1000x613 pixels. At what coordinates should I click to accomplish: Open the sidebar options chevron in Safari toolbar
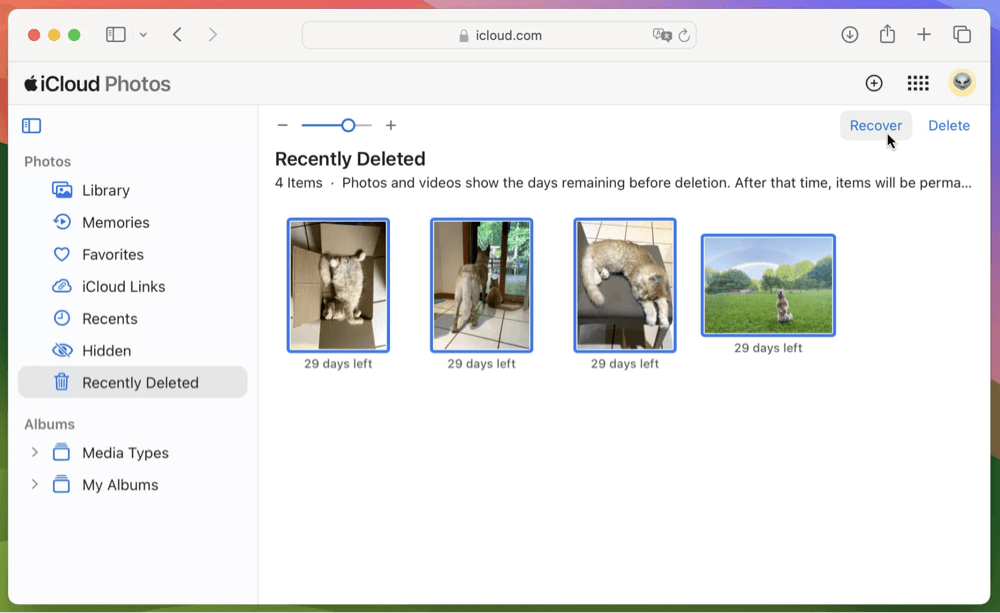pyautogui.click(x=143, y=34)
